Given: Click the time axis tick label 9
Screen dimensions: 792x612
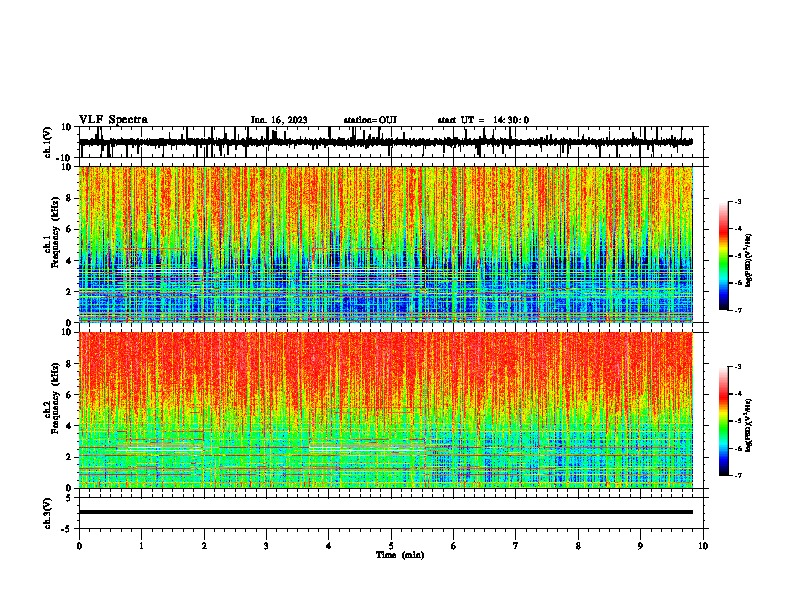Looking at the screenshot, I should (640, 546).
